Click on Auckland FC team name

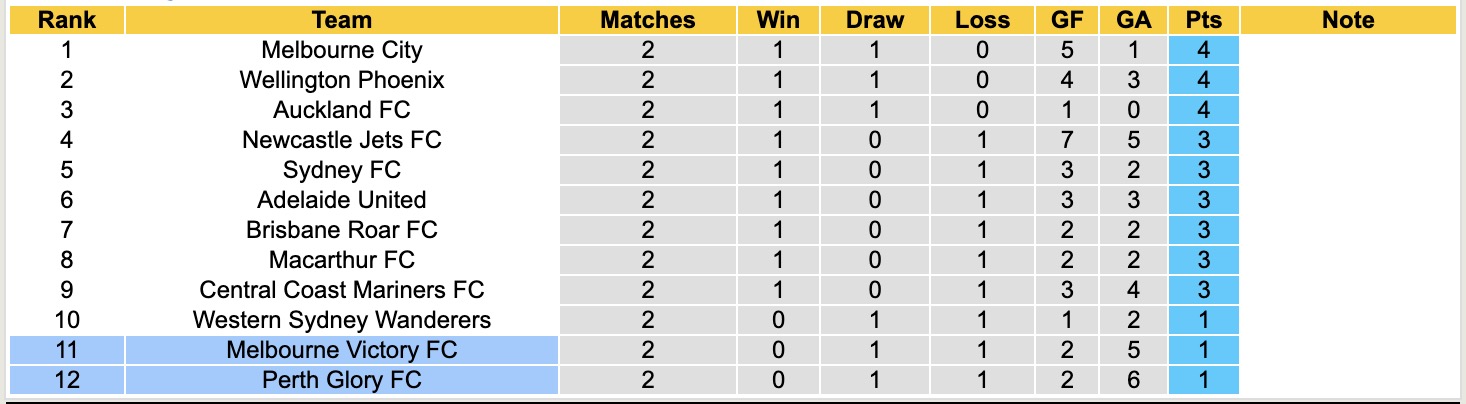341,110
